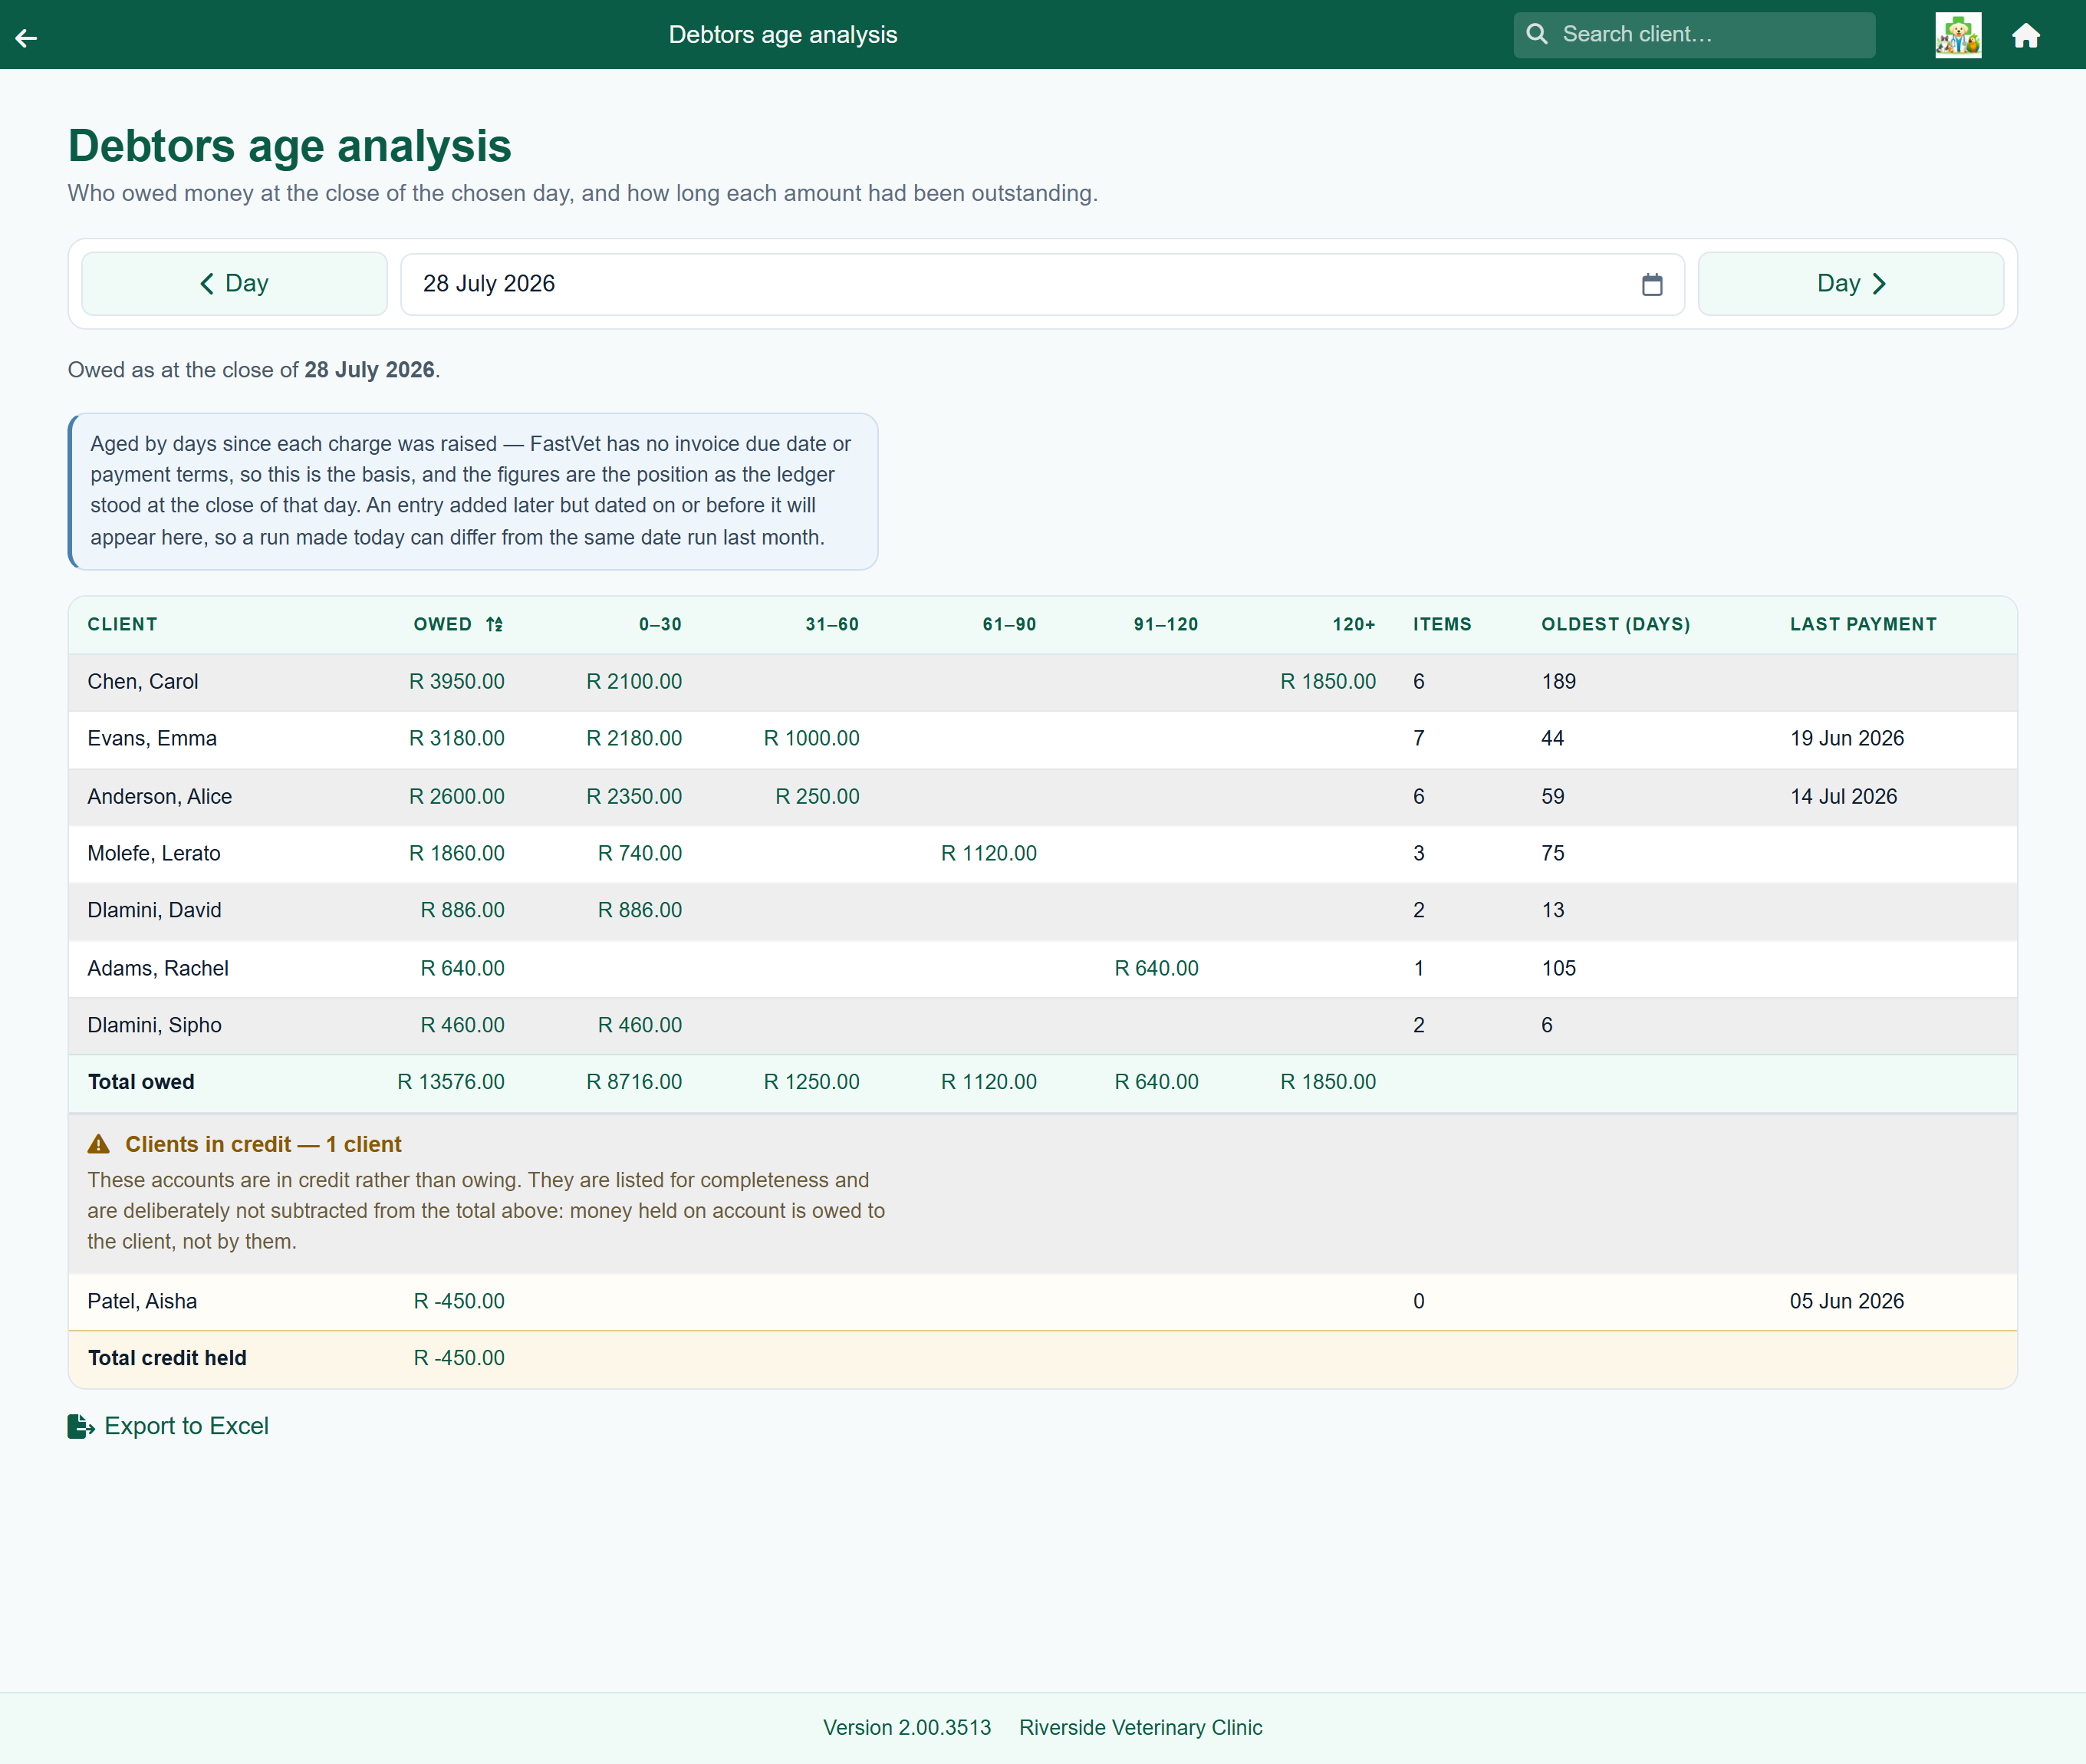Open the Anderson, Alice client row
This screenshot has width=2086, height=1764.
tap(1042, 796)
